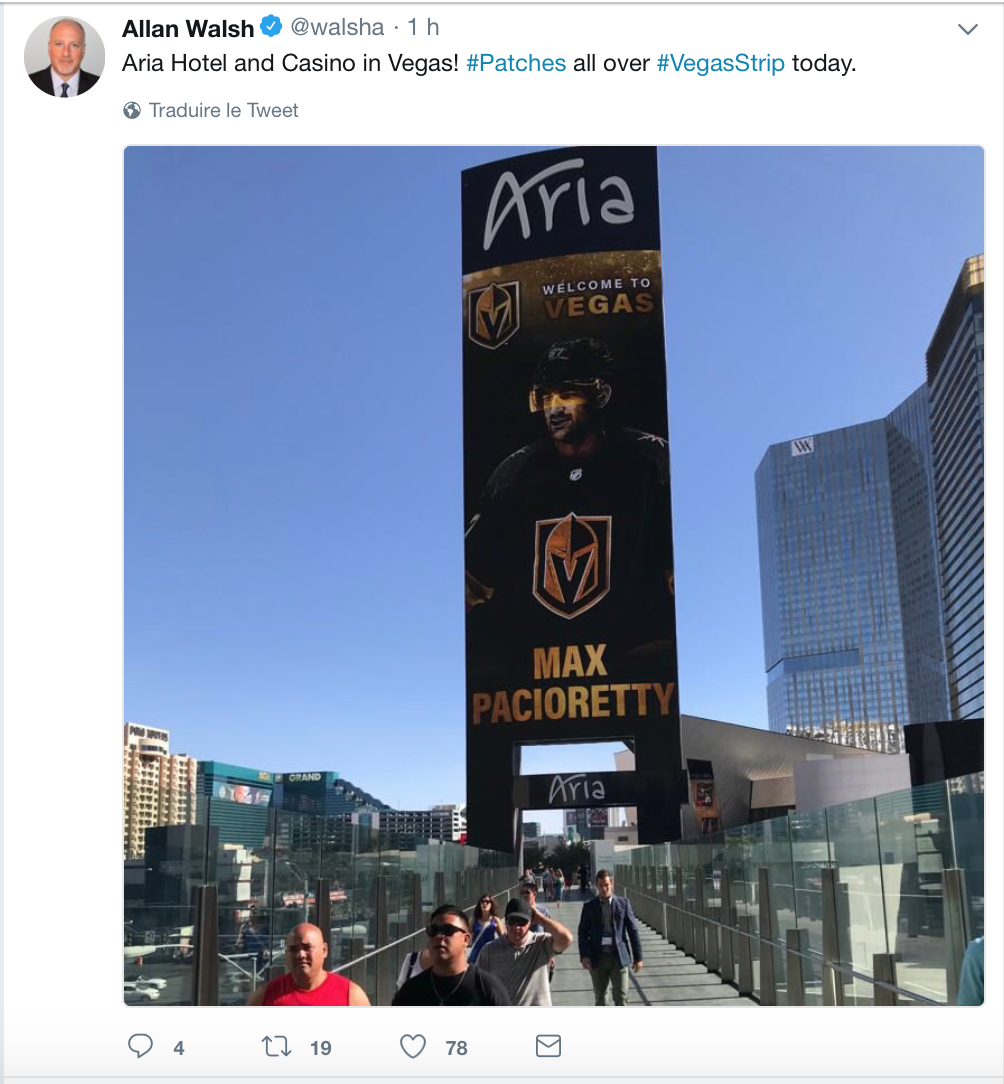Click the blue verified badge next to Allan Walsh
The width and height of the screenshot is (1004, 1084).
pyautogui.click(x=271, y=27)
